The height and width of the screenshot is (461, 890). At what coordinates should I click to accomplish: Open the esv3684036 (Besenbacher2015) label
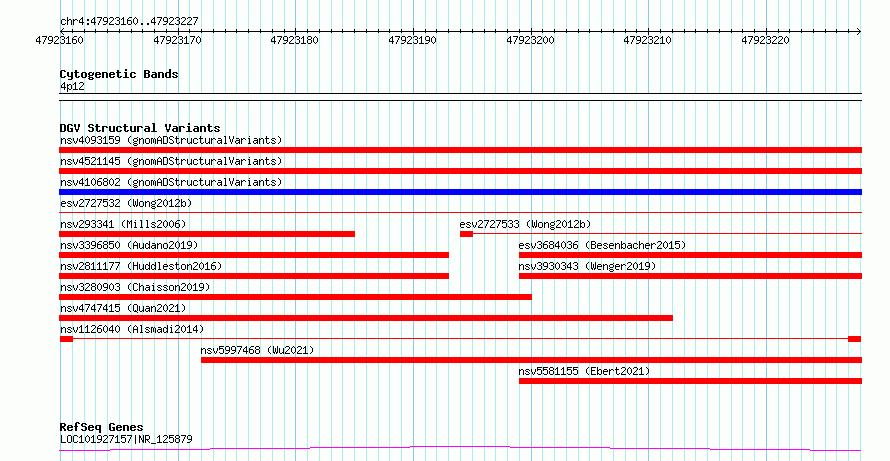coord(602,245)
